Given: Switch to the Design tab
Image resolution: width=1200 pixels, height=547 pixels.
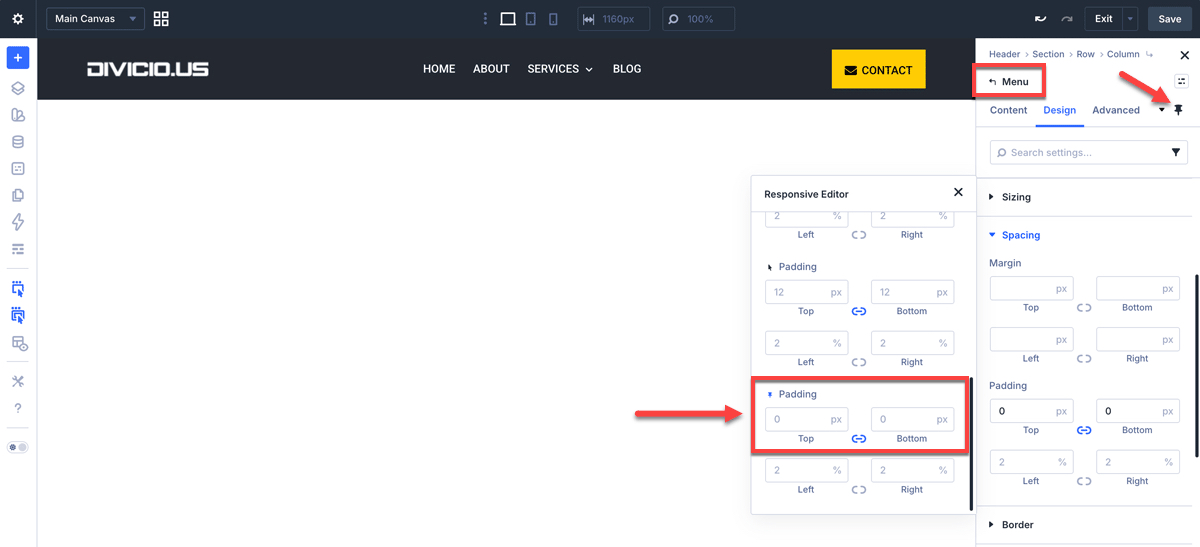Looking at the screenshot, I should tap(1060, 110).
